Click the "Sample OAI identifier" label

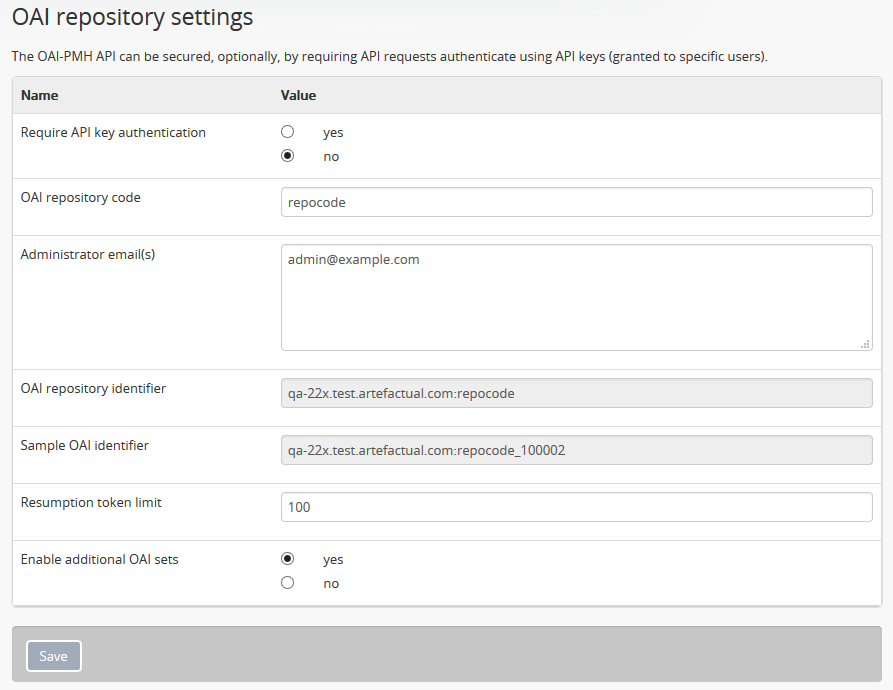tap(85, 445)
